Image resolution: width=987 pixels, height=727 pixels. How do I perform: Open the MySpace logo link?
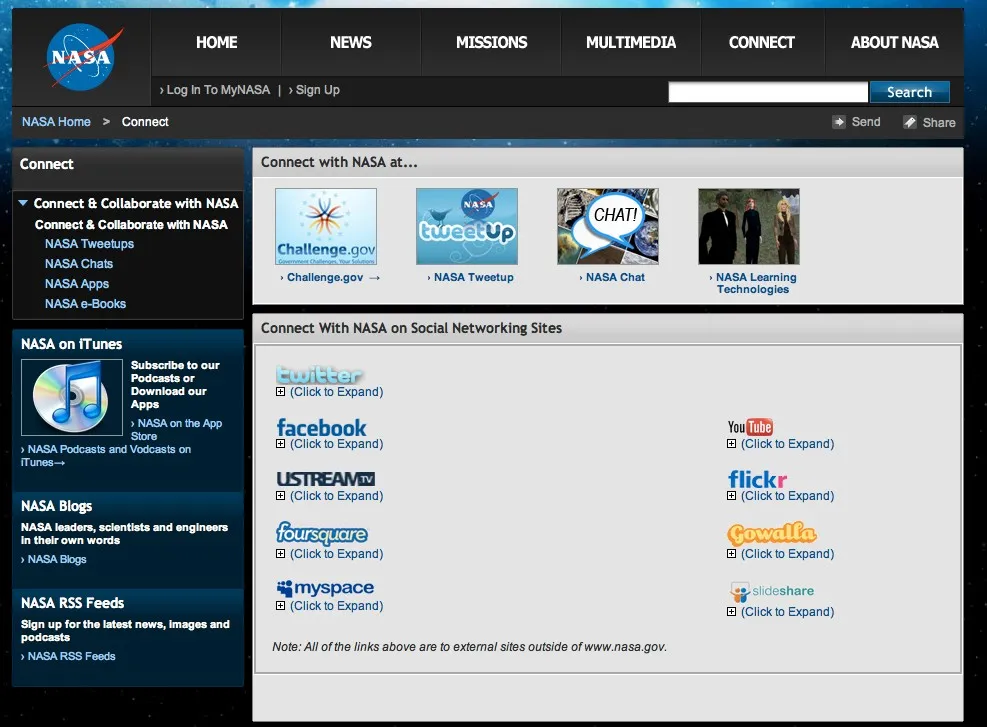point(325,589)
